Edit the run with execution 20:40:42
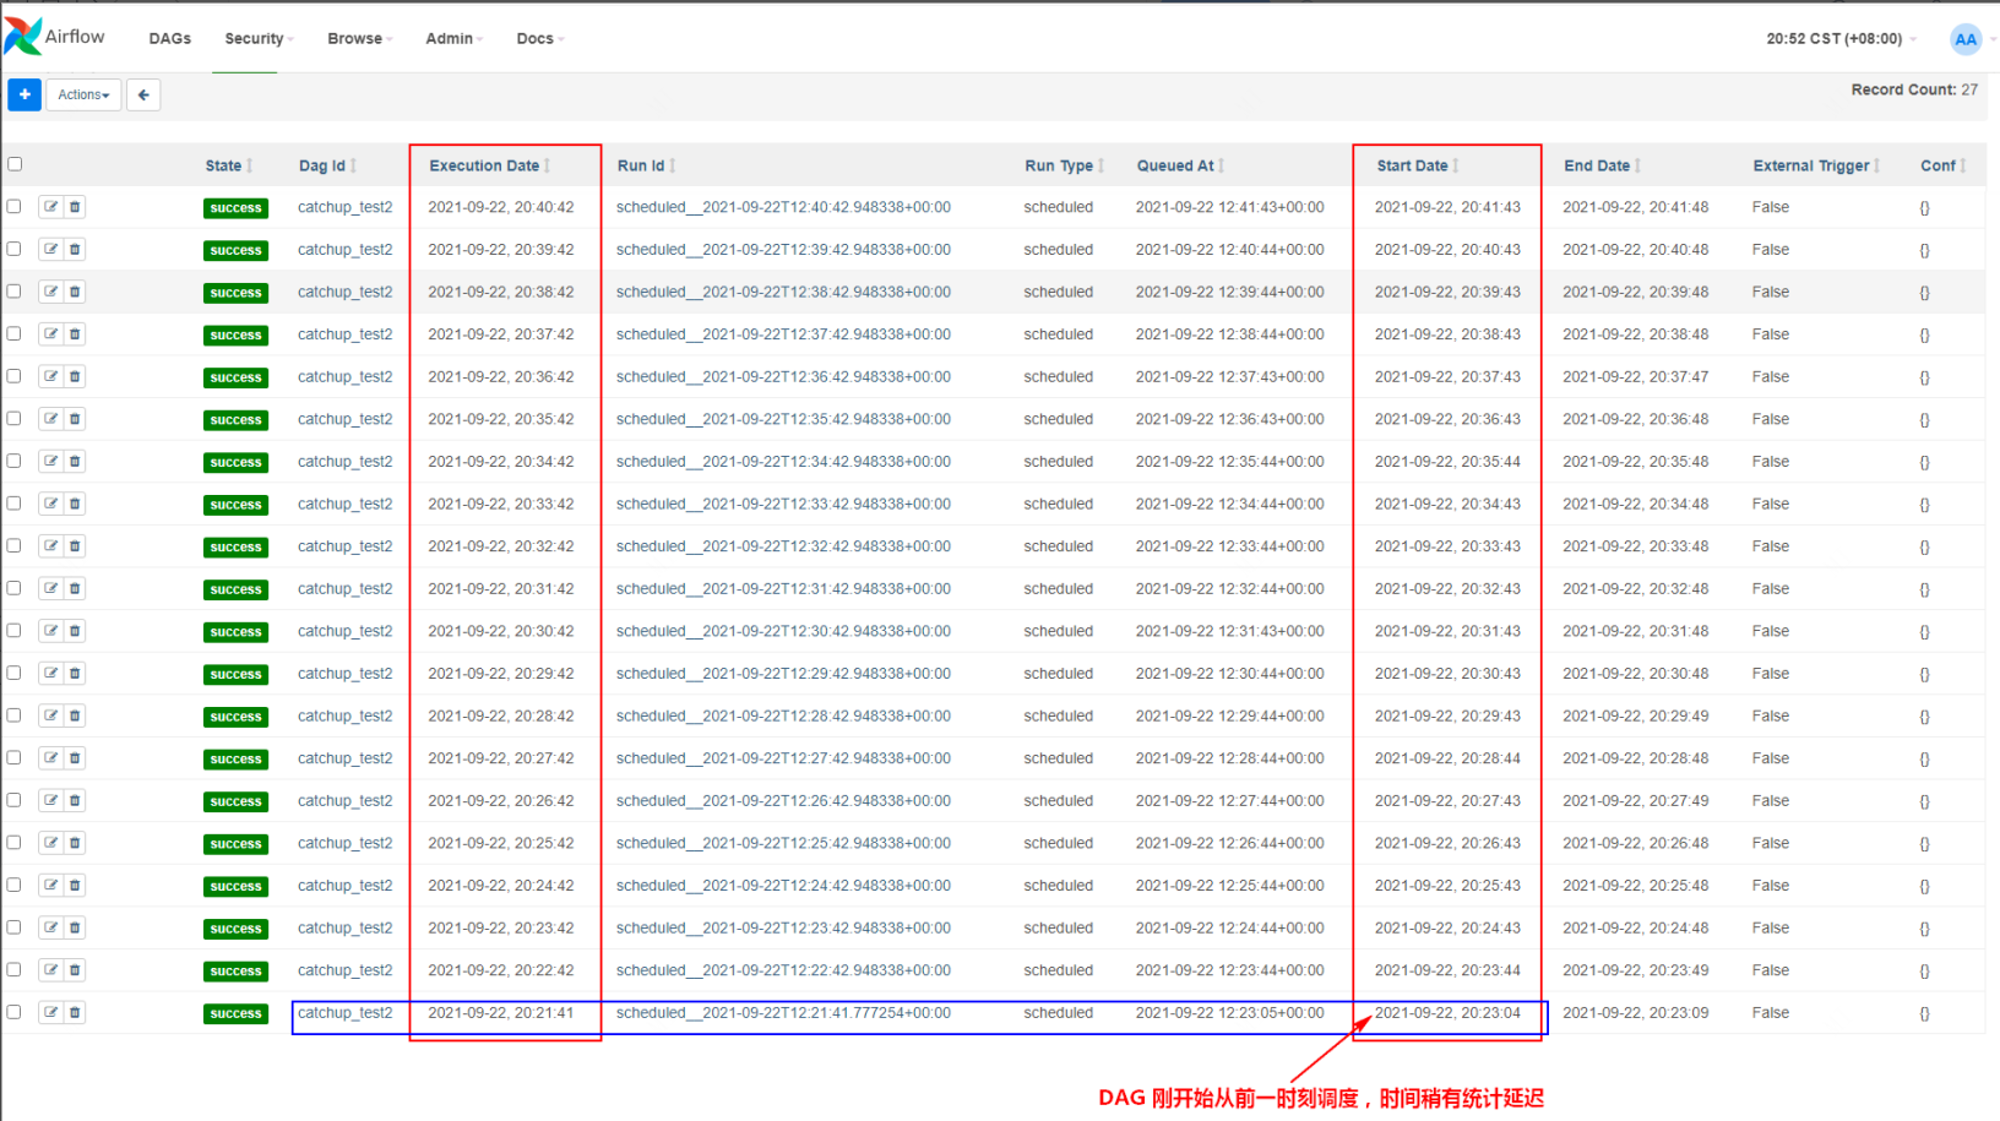Image resolution: width=2000 pixels, height=1121 pixels. click(x=50, y=207)
